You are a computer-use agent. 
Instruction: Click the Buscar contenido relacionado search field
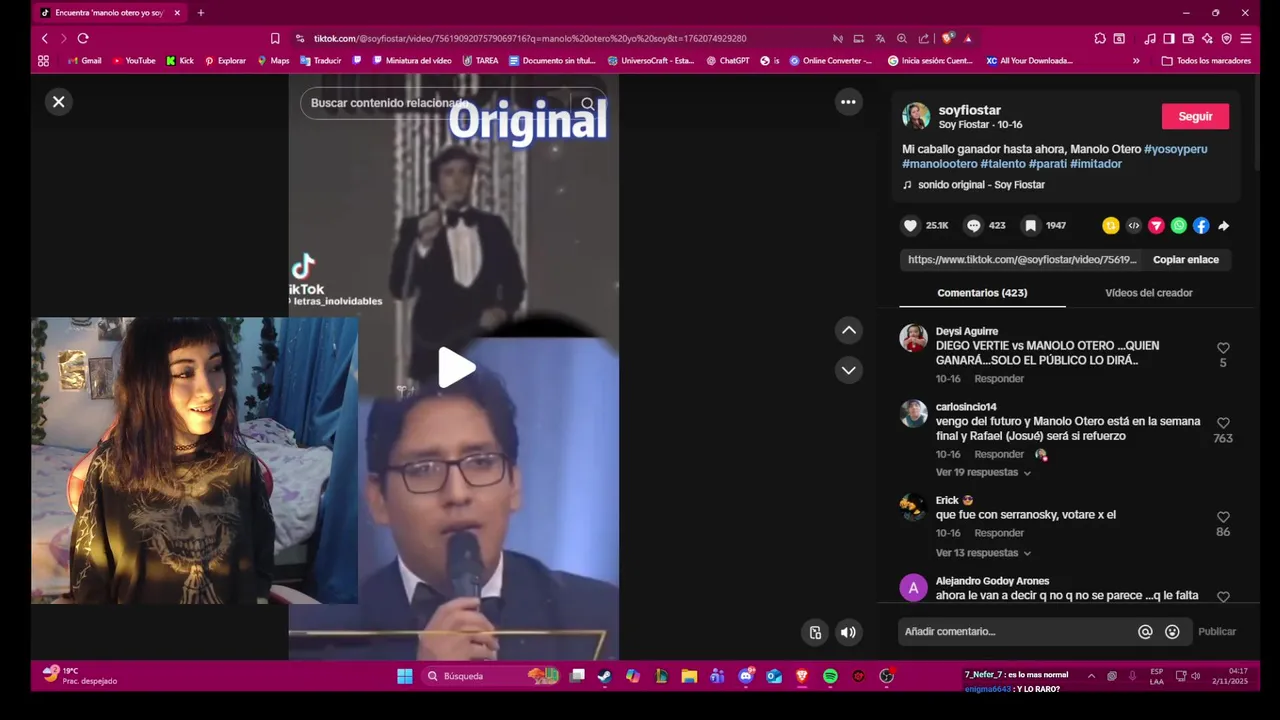[435, 103]
